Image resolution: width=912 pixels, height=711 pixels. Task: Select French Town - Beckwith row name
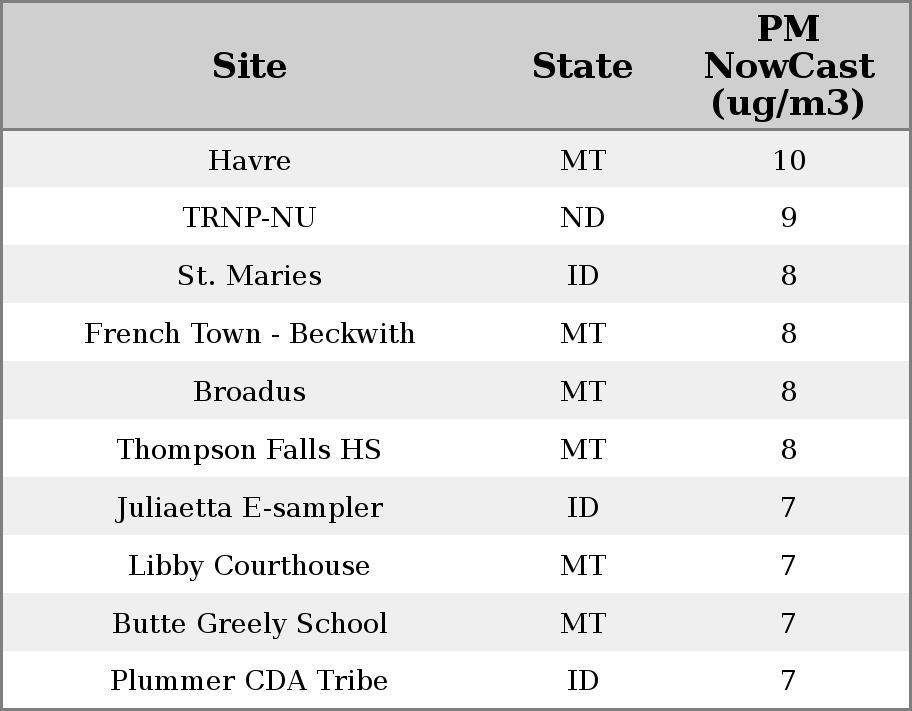click(249, 334)
